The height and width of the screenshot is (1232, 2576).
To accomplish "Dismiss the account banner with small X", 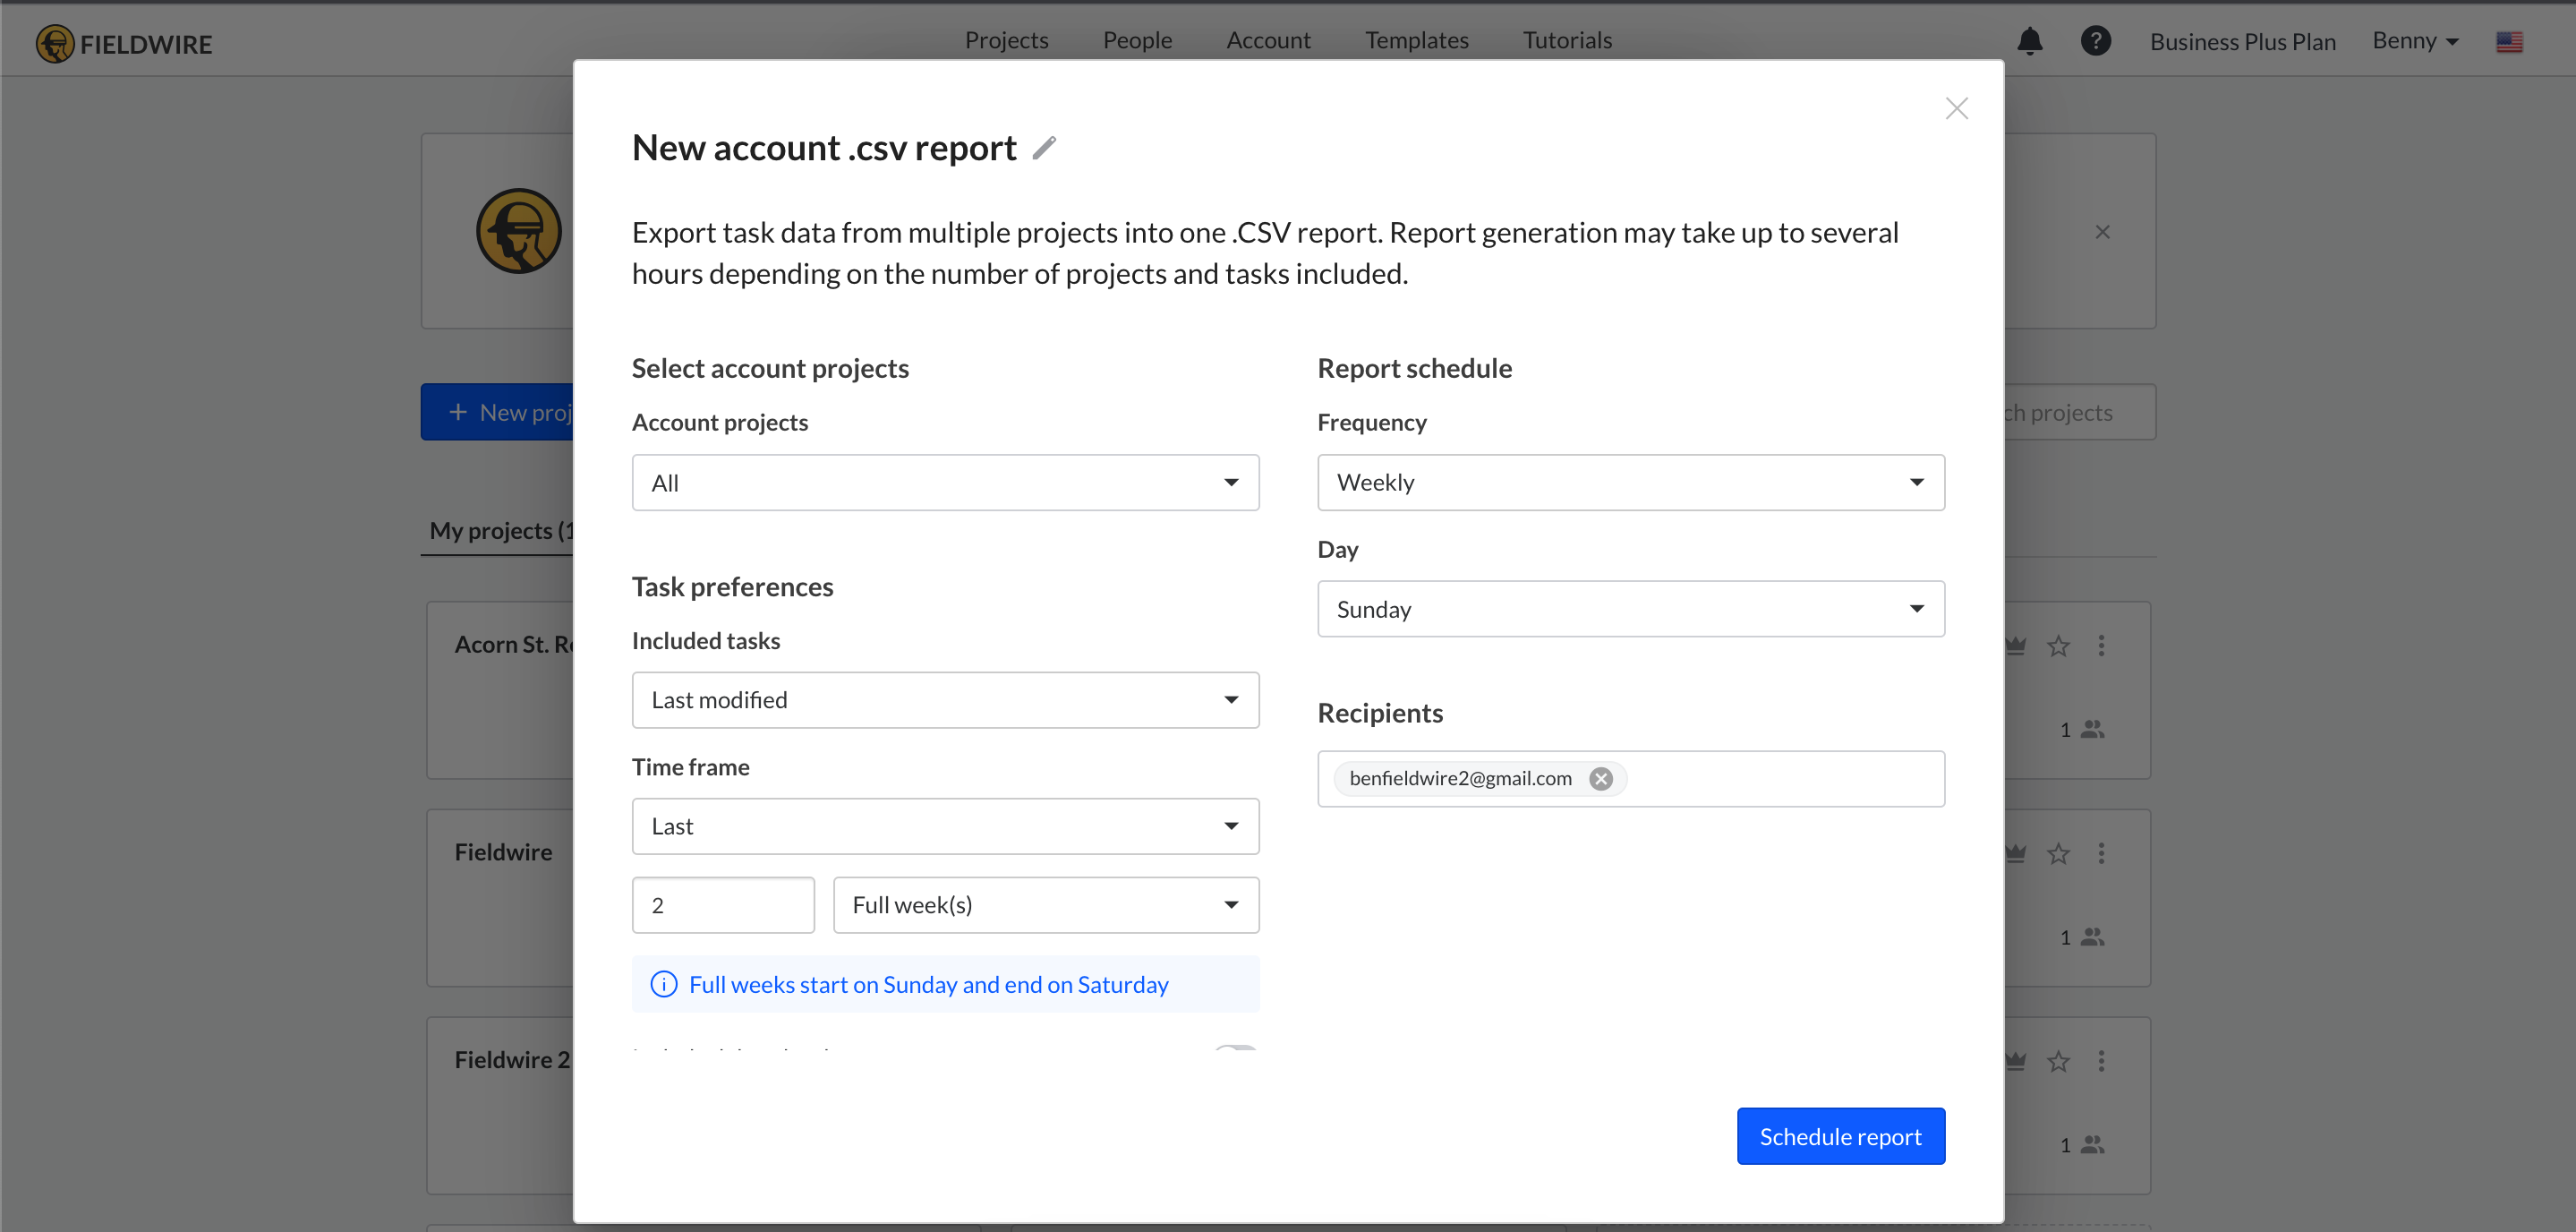I will (x=2102, y=232).
